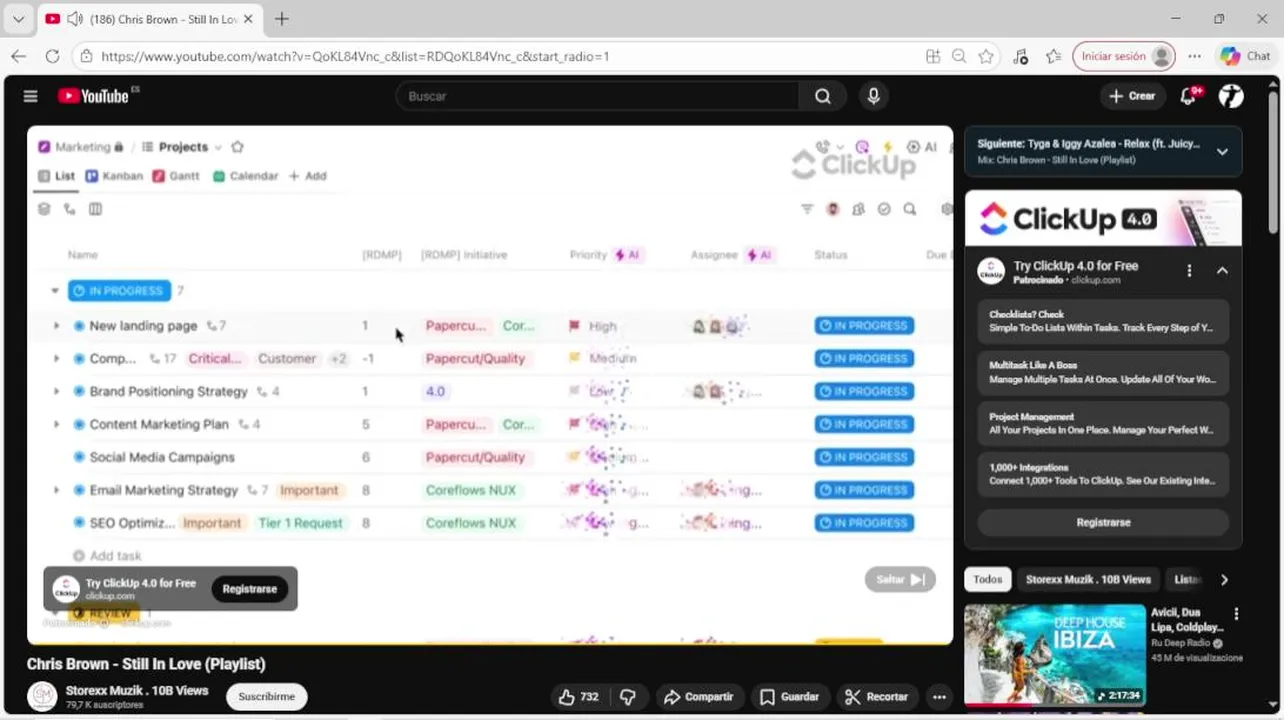
Task: Save video with Guardar button
Action: point(789,697)
